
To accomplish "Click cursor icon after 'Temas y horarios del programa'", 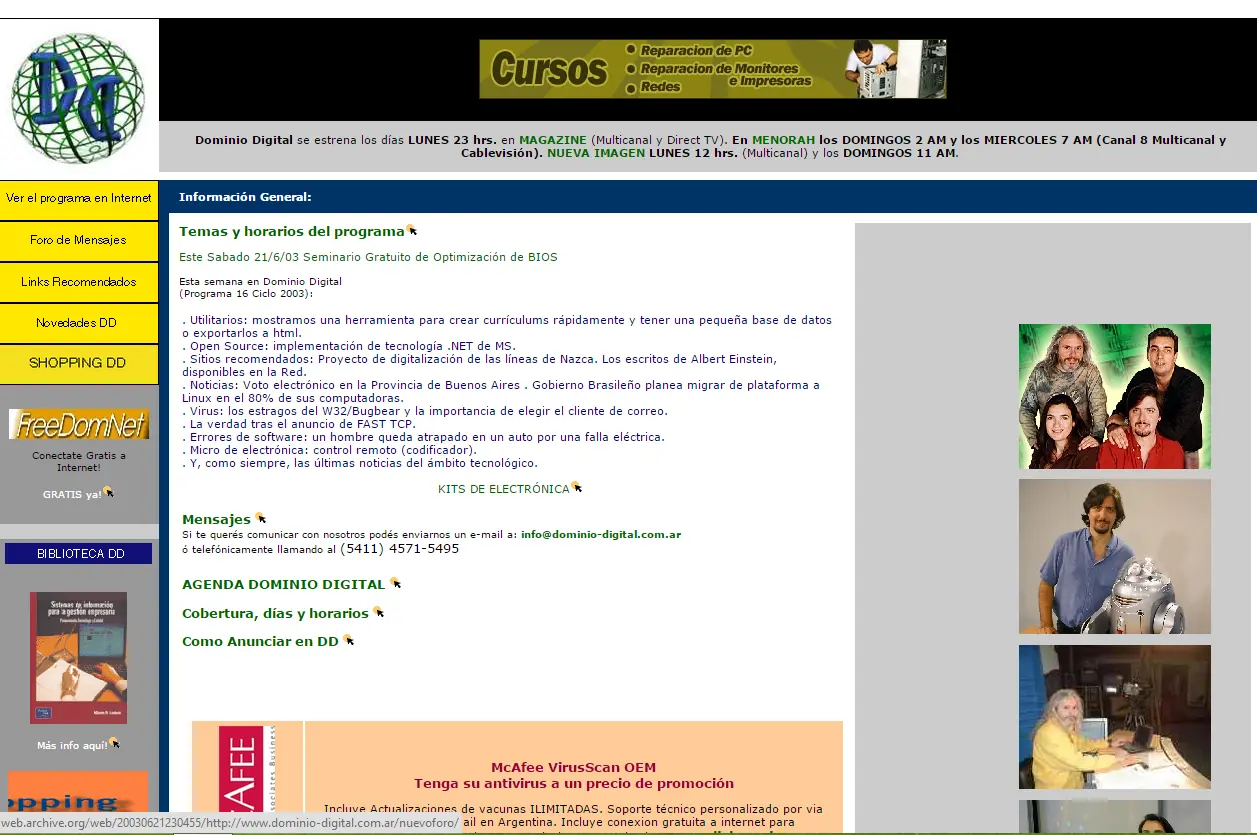I will pos(411,230).
